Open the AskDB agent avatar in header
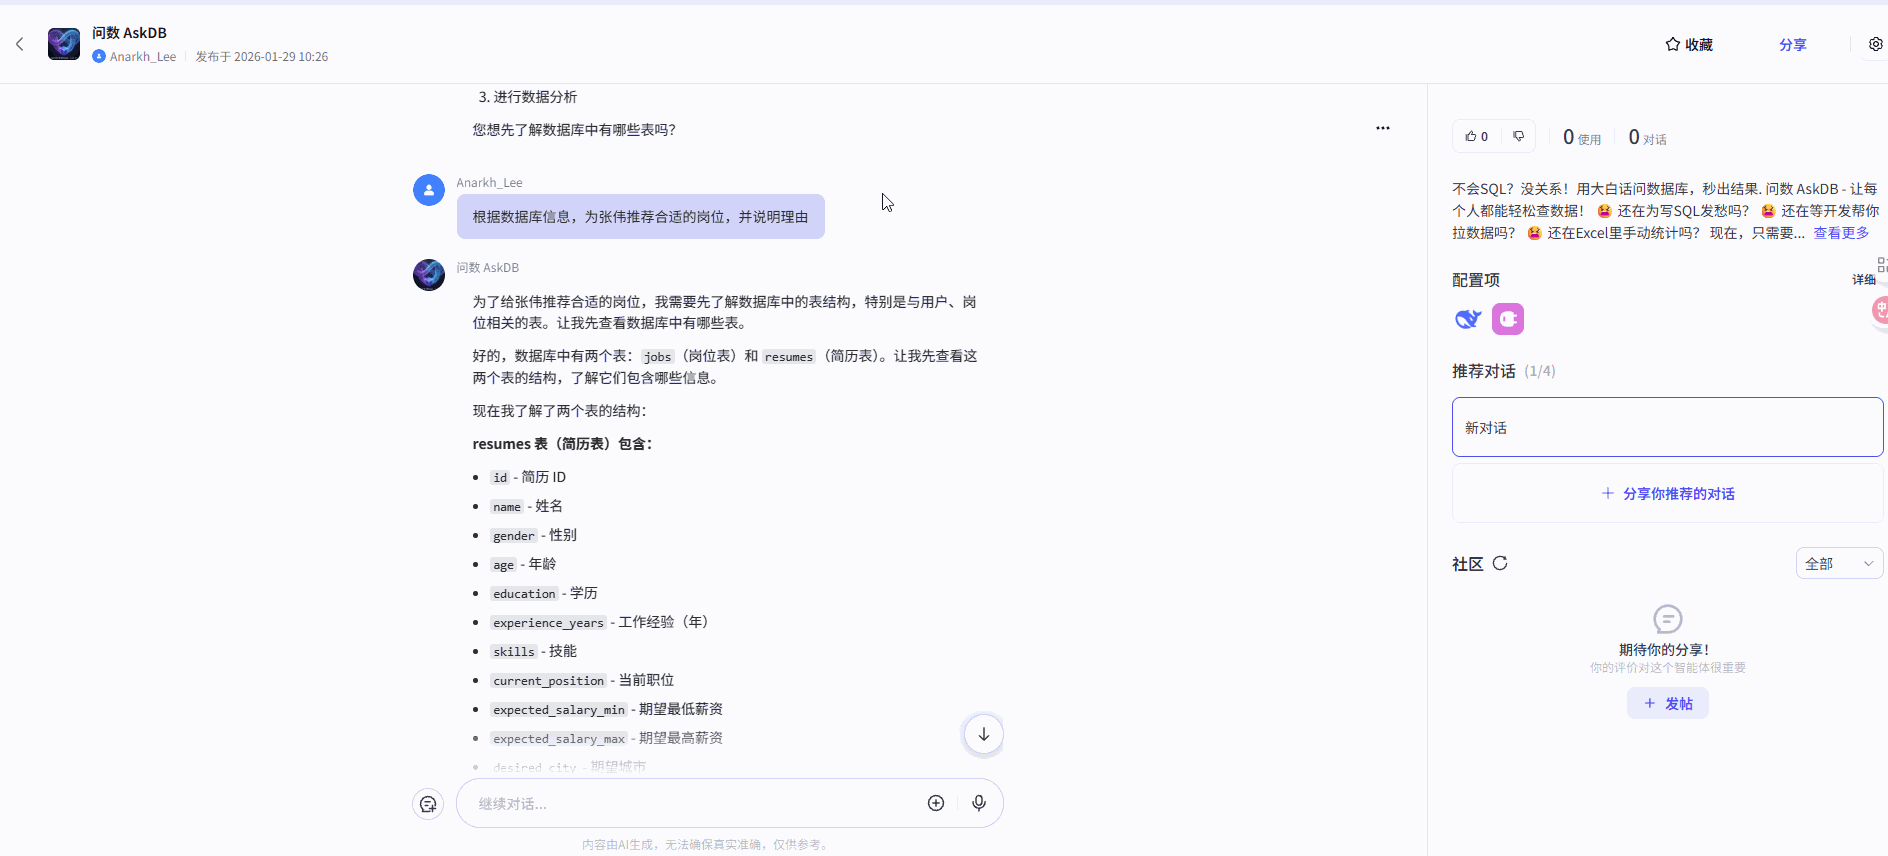 point(64,44)
